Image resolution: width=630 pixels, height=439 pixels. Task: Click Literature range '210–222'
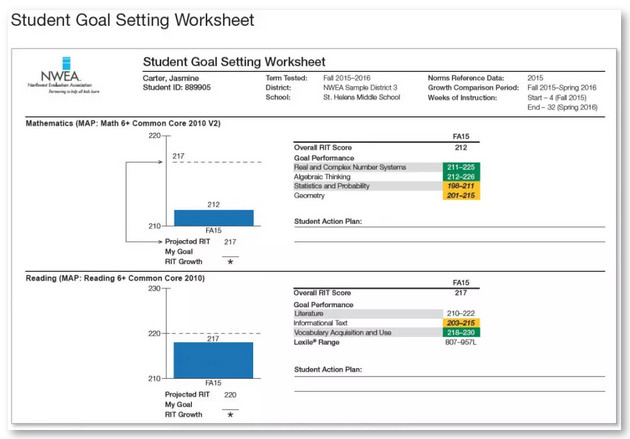click(461, 313)
